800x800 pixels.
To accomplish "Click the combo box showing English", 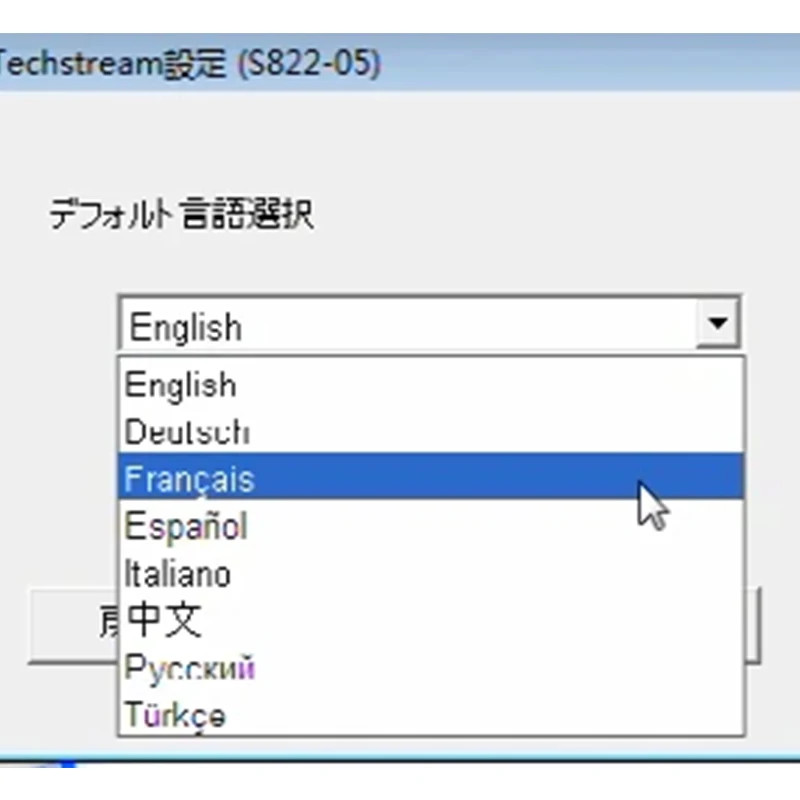I will click(x=429, y=323).
